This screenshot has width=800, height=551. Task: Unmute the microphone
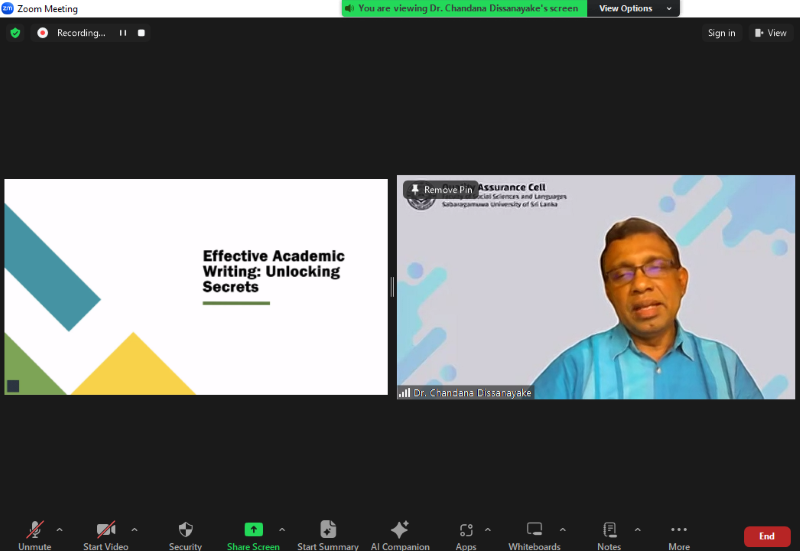click(x=35, y=531)
